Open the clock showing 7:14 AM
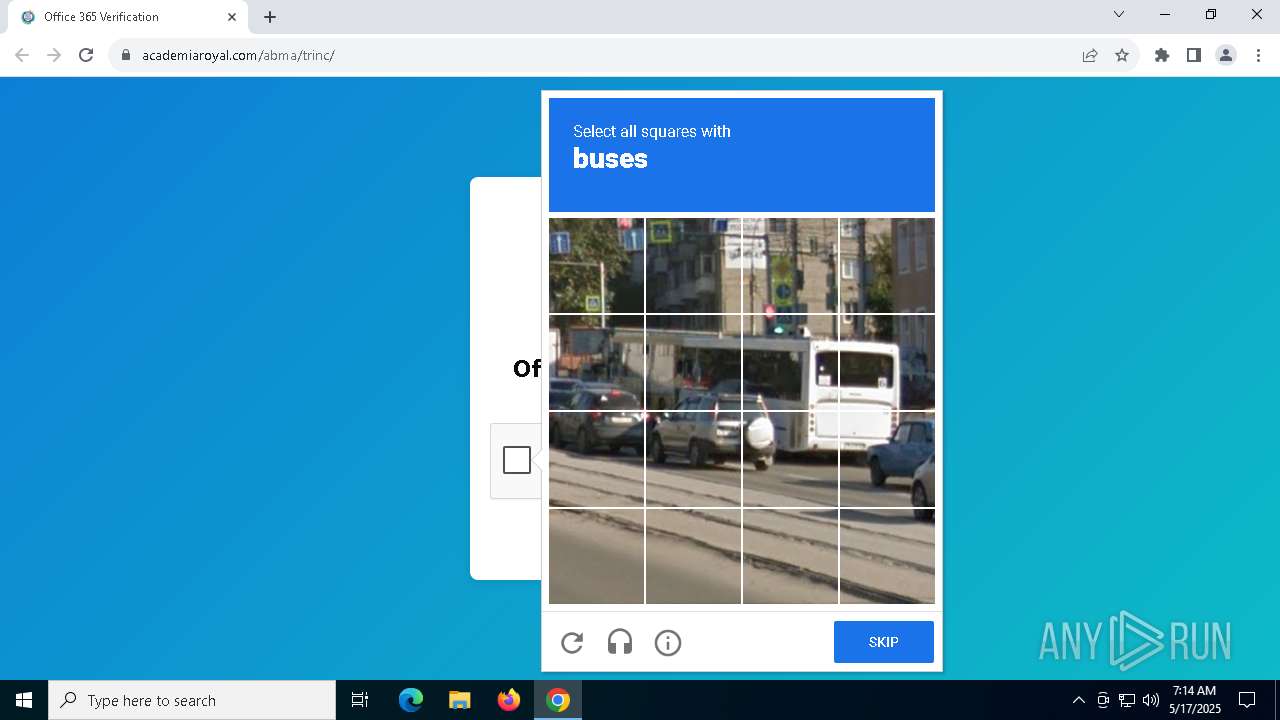Viewport: 1280px width, 720px height. click(x=1195, y=700)
